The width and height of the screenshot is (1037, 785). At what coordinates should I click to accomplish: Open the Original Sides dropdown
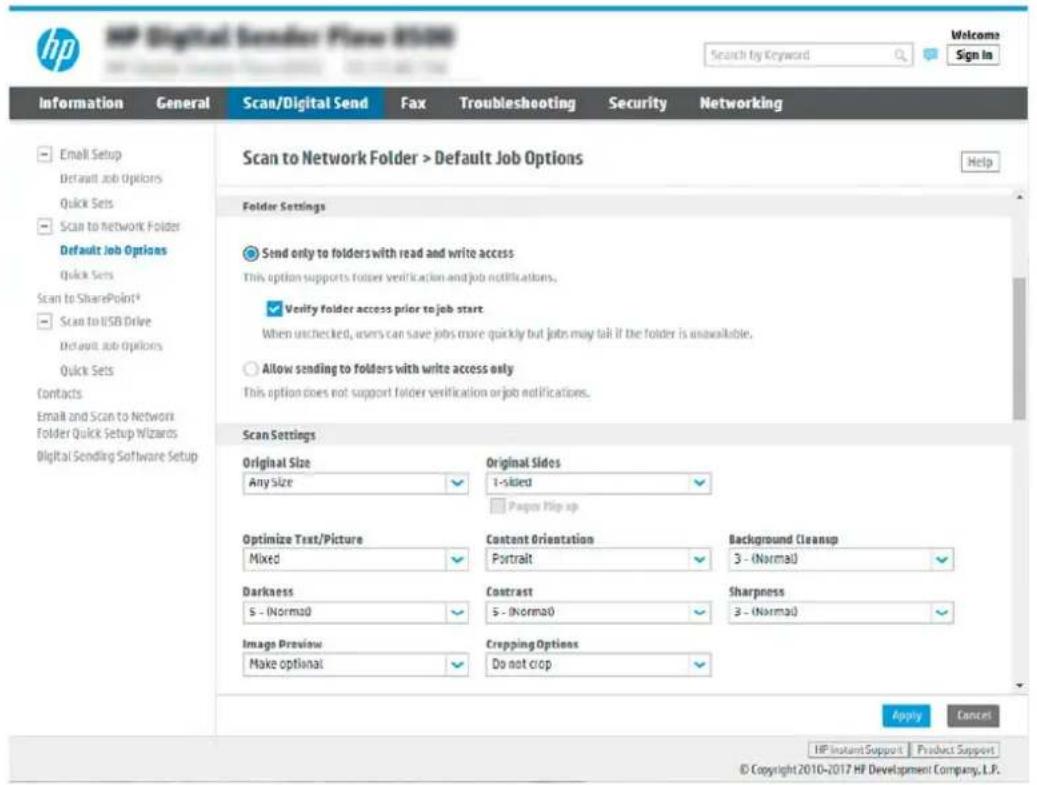click(598, 483)
